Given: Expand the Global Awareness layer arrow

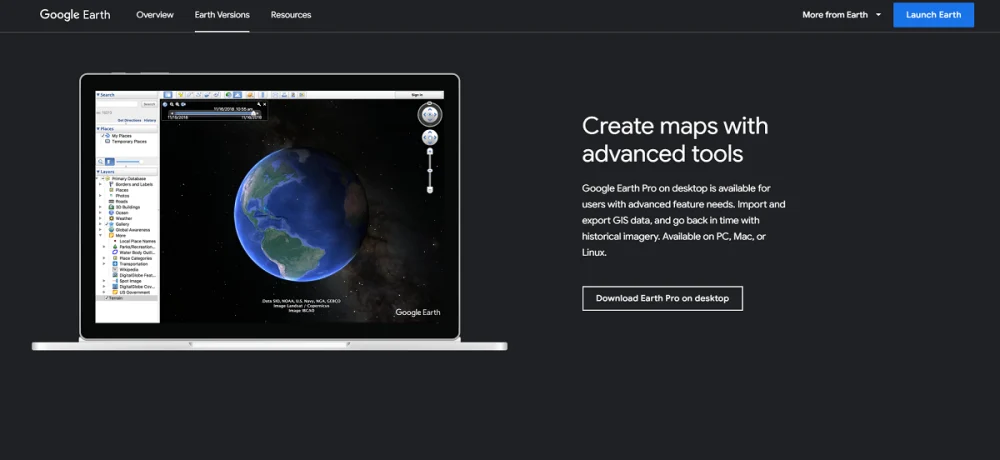Looking at the screenshot, I should coord(100,230).
